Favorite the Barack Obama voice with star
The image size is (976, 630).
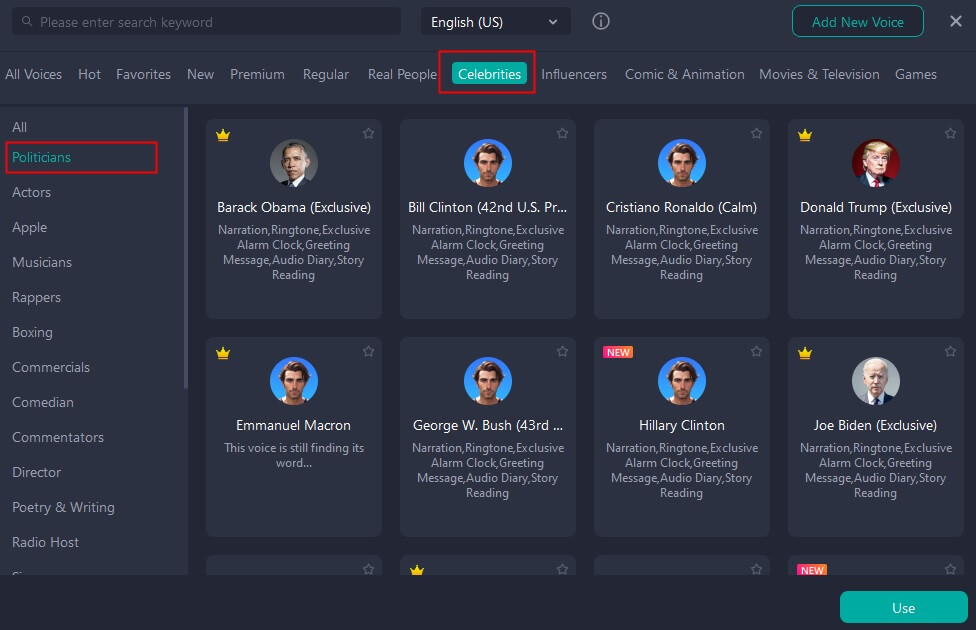pyautogui.click(x=368, y=133)
